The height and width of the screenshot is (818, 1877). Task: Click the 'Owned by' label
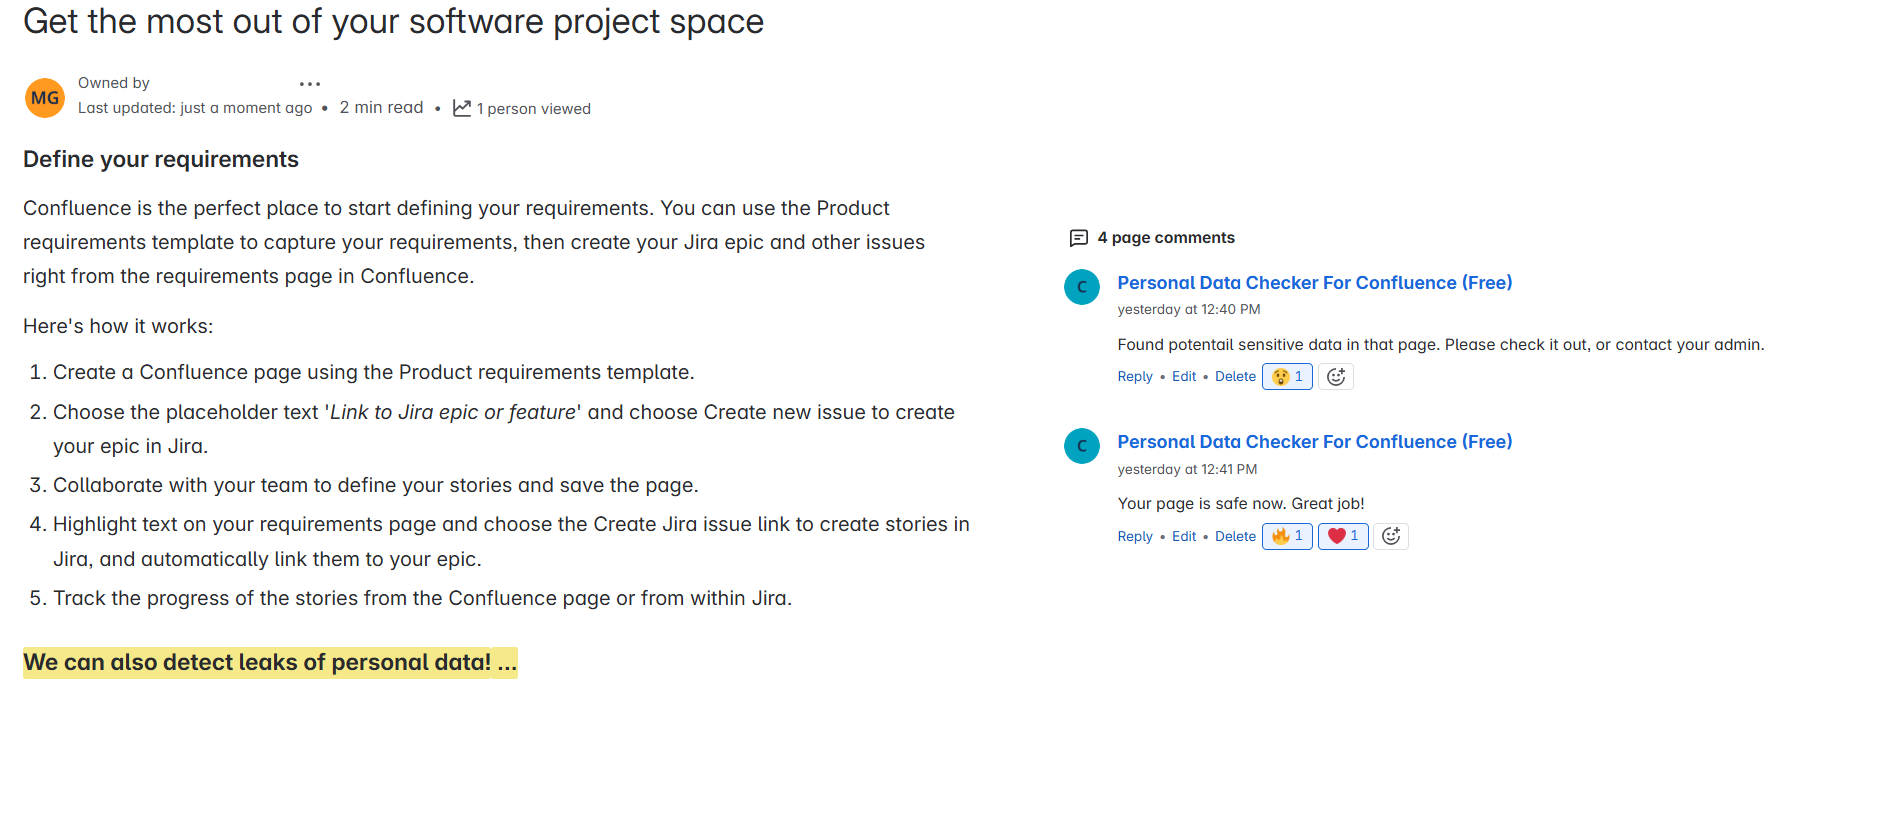pos(114,83)
